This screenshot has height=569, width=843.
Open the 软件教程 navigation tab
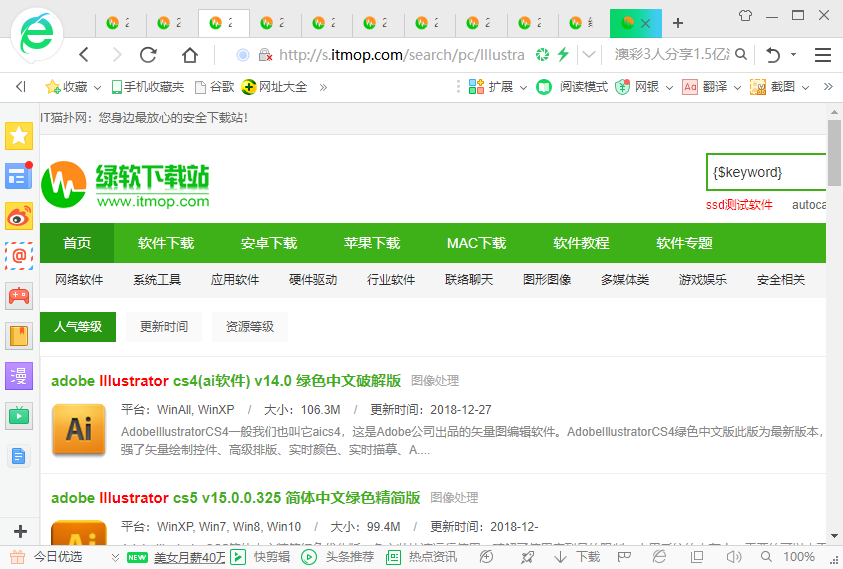581,243
